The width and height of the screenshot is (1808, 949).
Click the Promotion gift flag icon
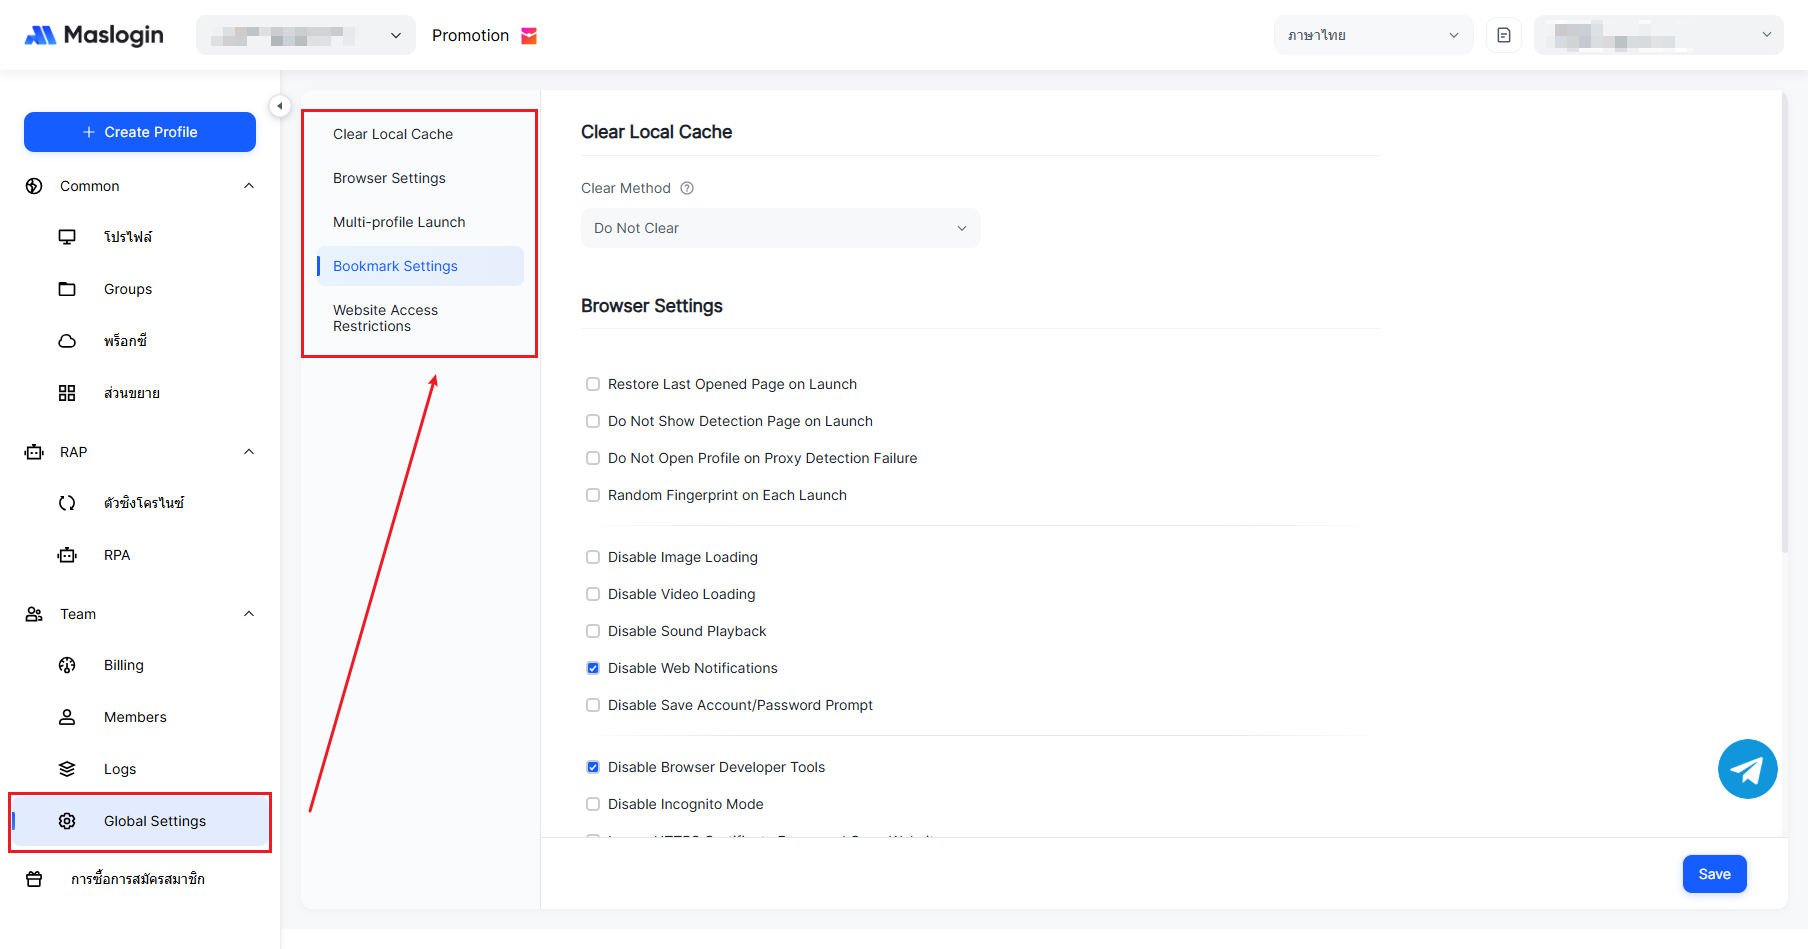click(529, 36)
